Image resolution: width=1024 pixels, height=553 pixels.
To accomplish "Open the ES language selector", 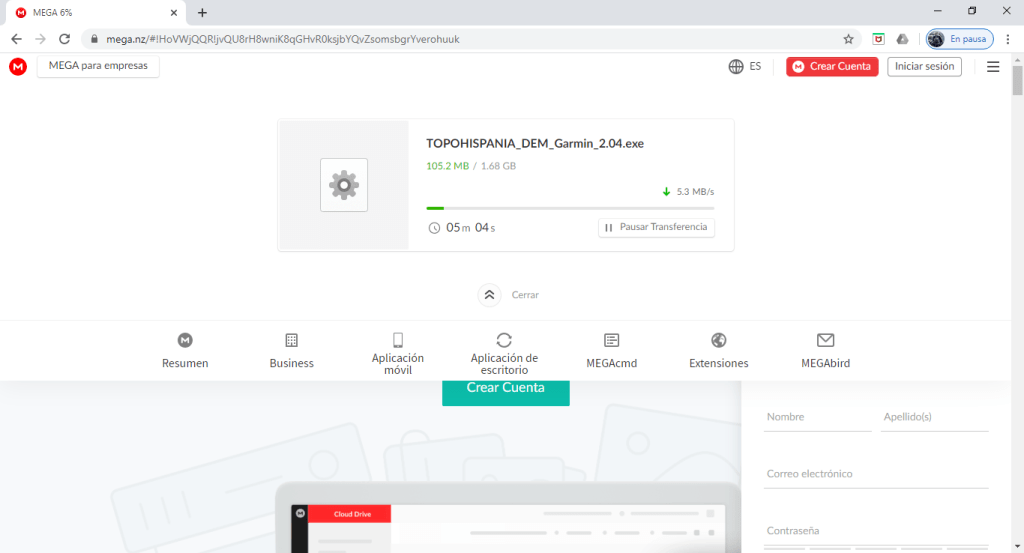I will [x=755, y=67].
